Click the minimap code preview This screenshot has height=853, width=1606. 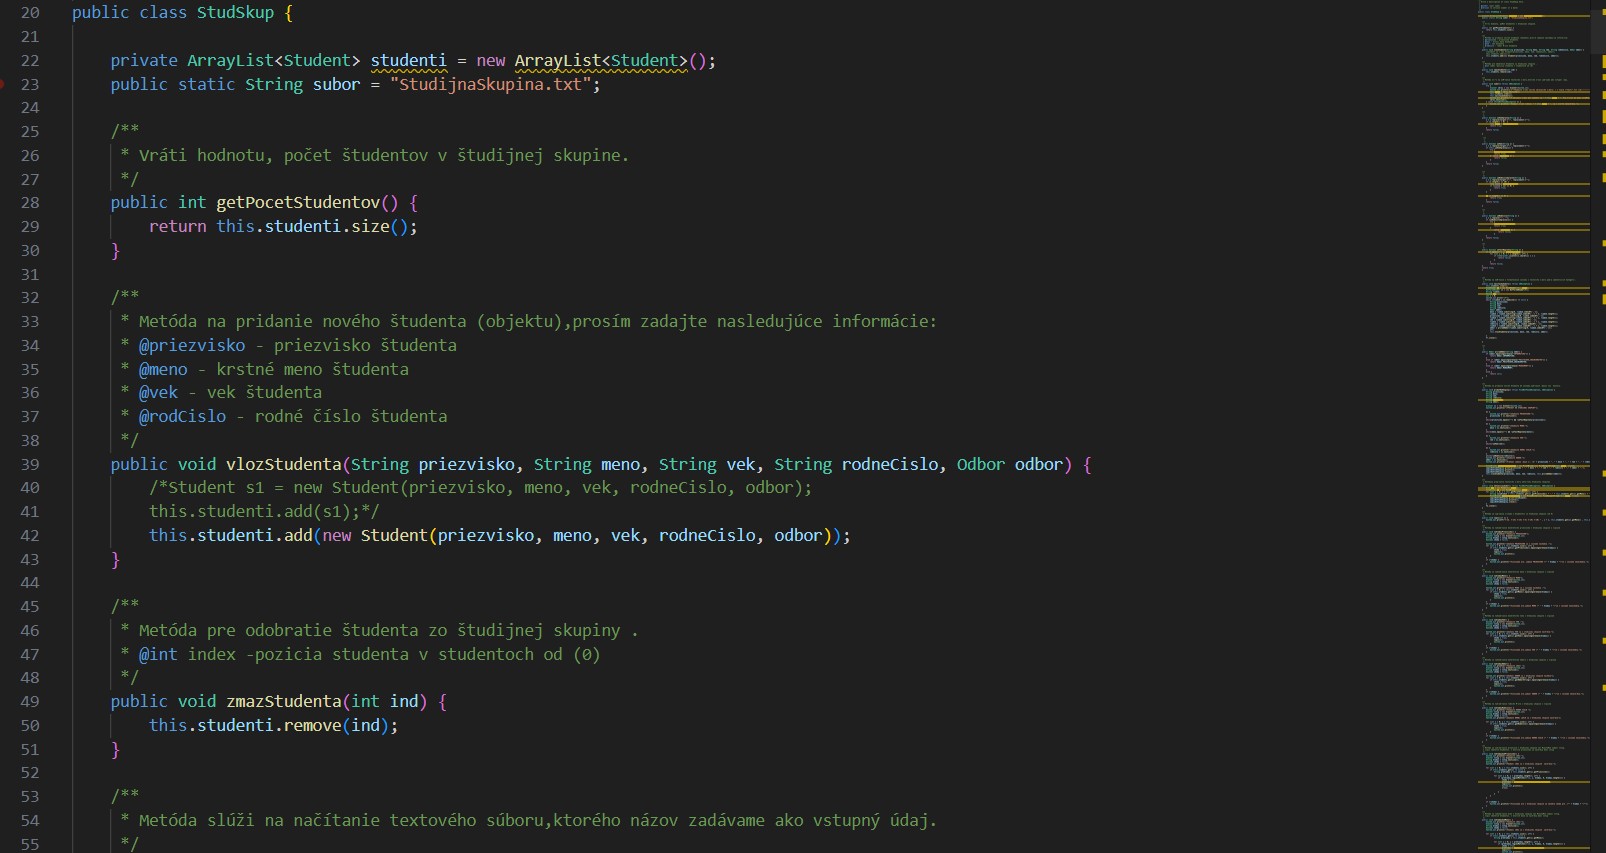(x=1530, y=400)
